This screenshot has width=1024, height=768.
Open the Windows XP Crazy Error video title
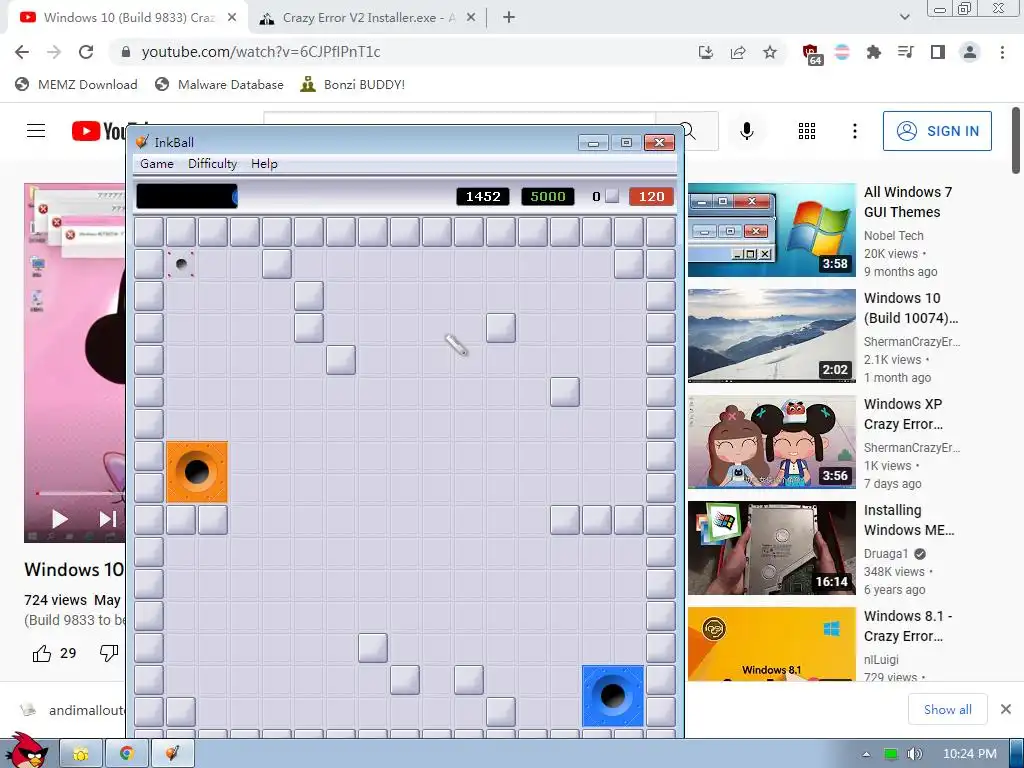pos(903,414)
